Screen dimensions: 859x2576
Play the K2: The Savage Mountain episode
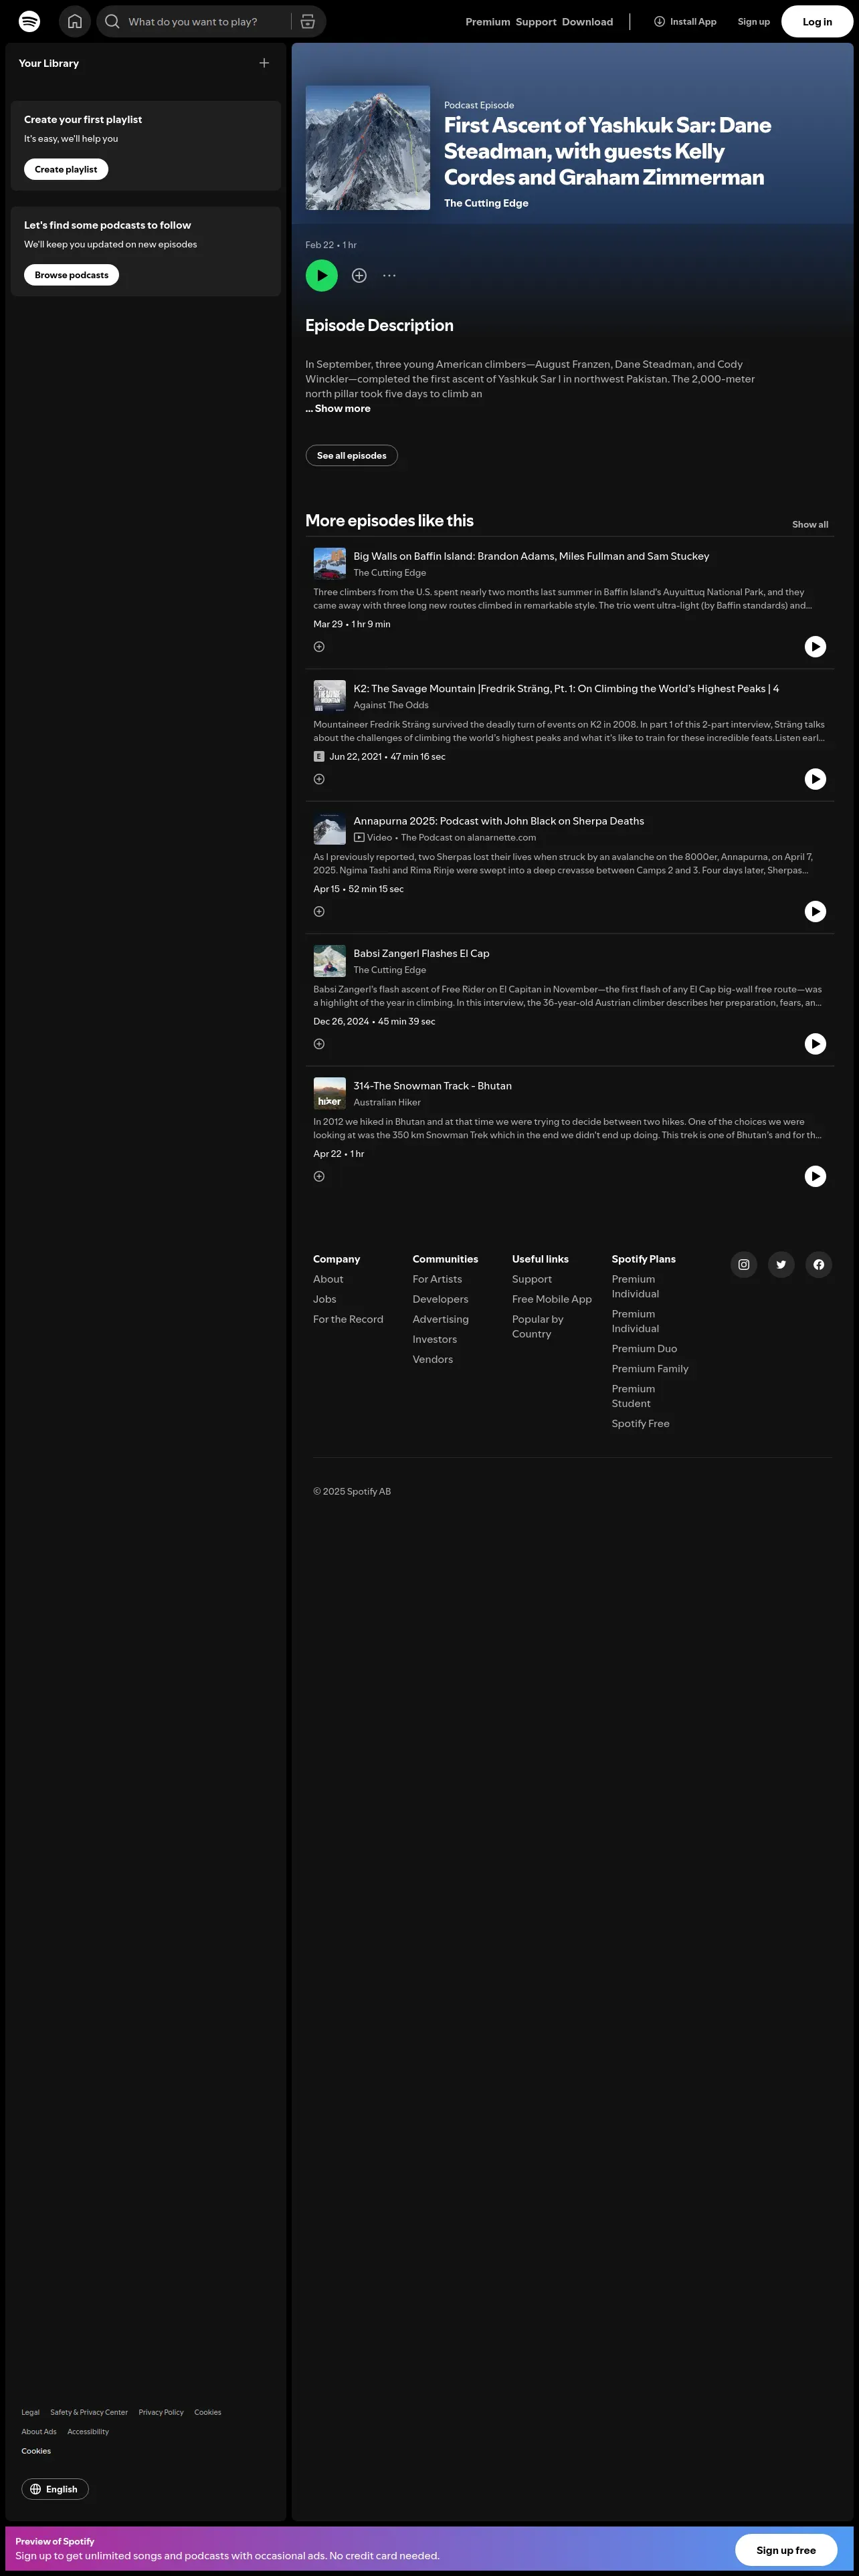[x=816, y=779]
